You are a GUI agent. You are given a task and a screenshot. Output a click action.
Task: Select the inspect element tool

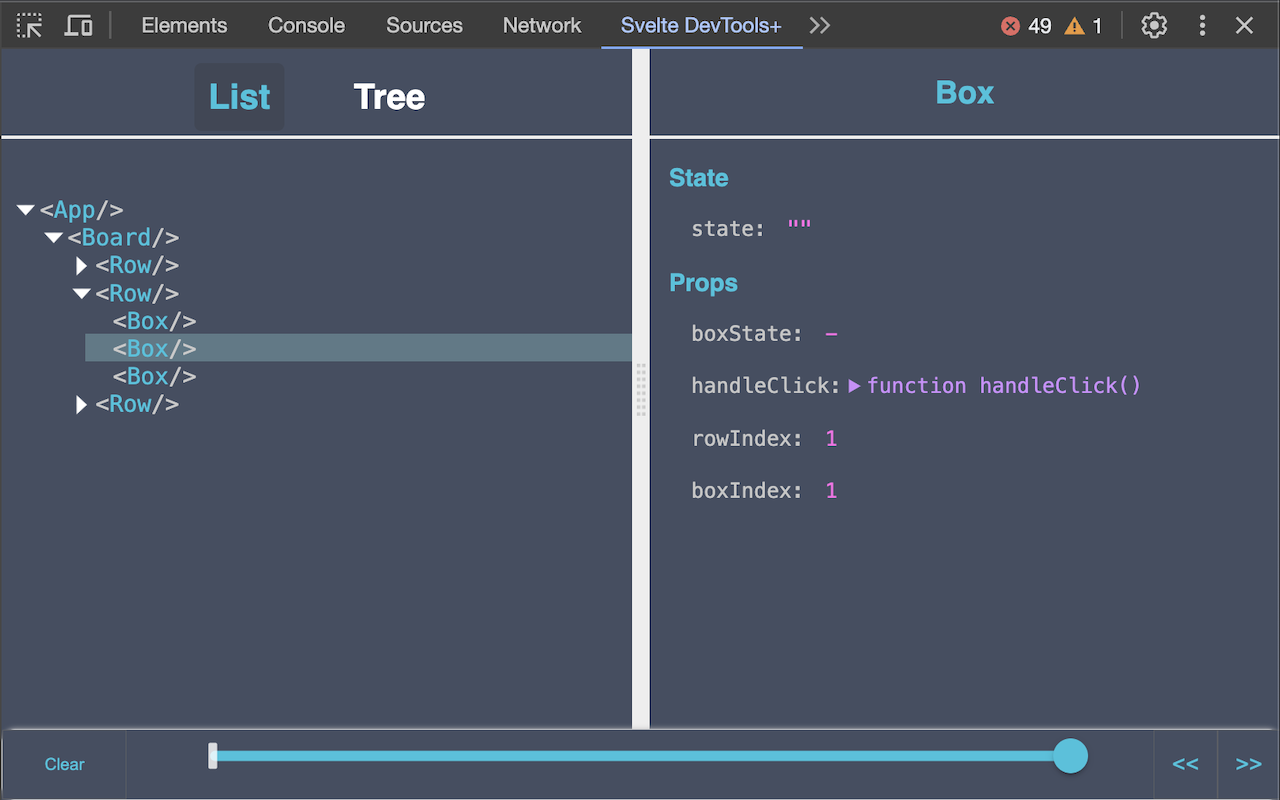(29, 25)
